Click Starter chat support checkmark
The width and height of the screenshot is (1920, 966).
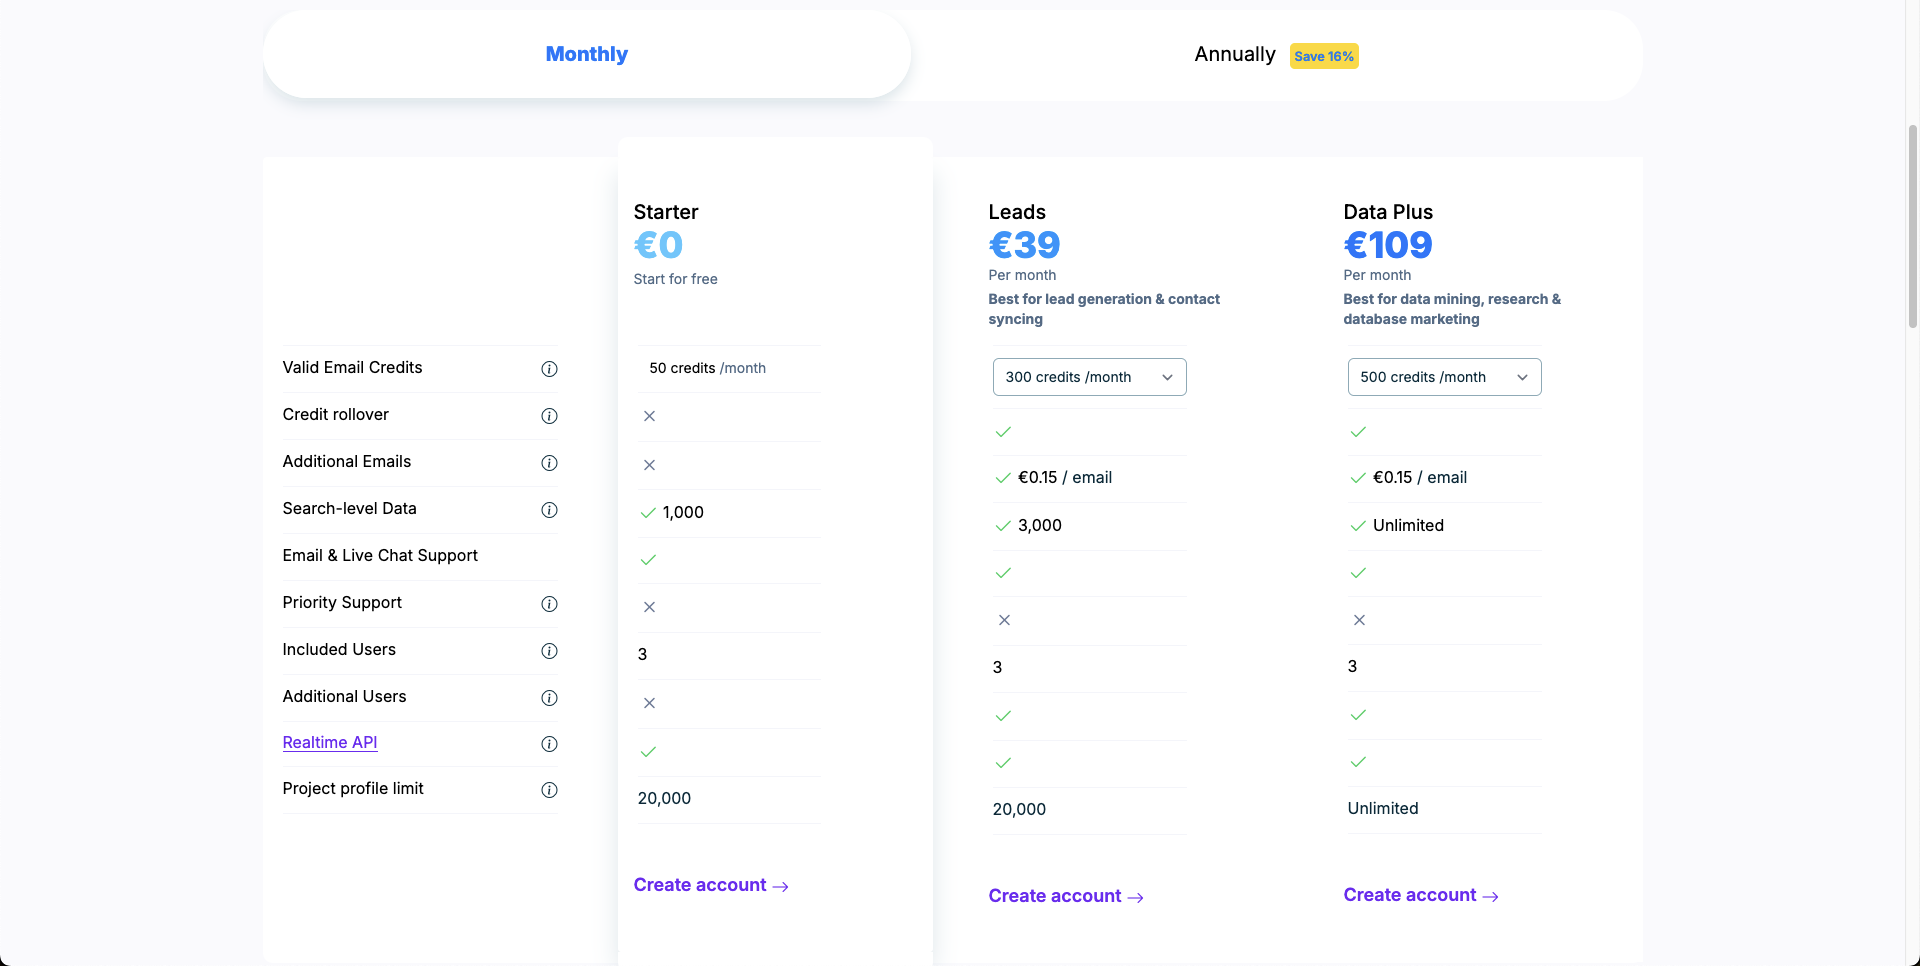[648, 560]
